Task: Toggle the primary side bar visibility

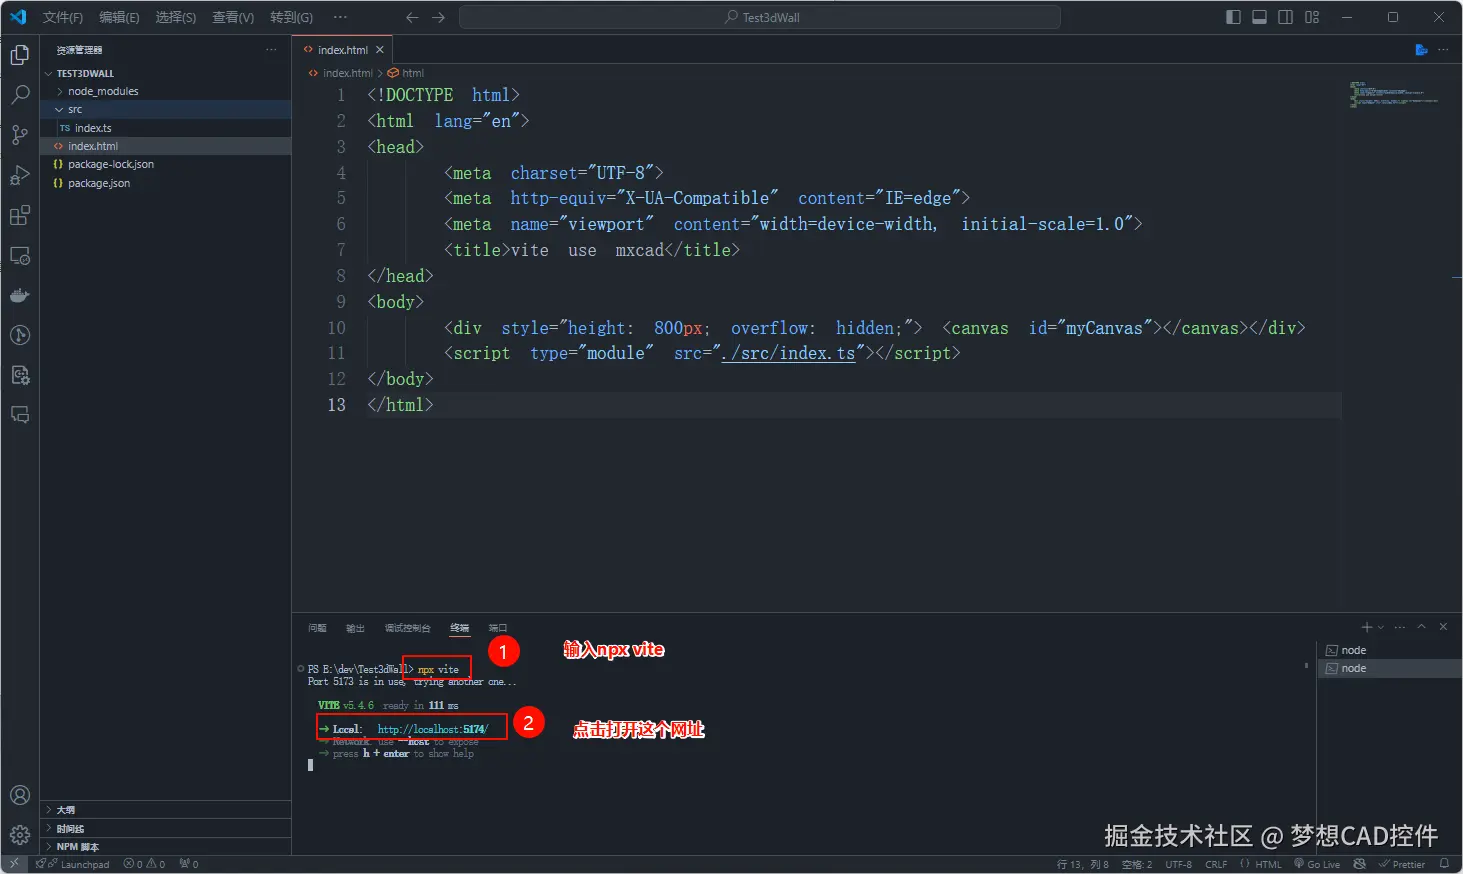Action: tap(1233, 17)
